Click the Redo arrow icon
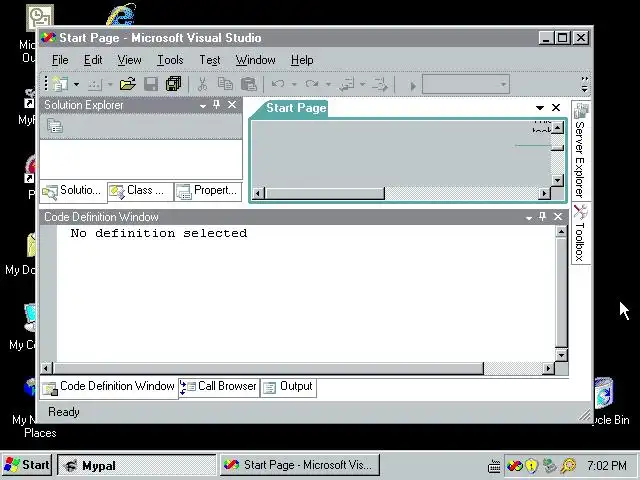The image size is (640, 480). [x=312, y=84]
